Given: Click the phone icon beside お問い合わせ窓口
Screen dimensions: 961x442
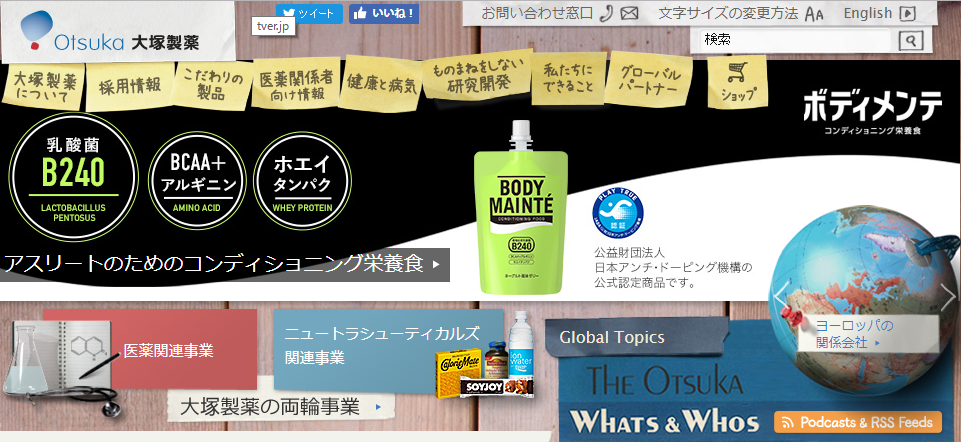Looking at the screenshot, I should point(606,13).
